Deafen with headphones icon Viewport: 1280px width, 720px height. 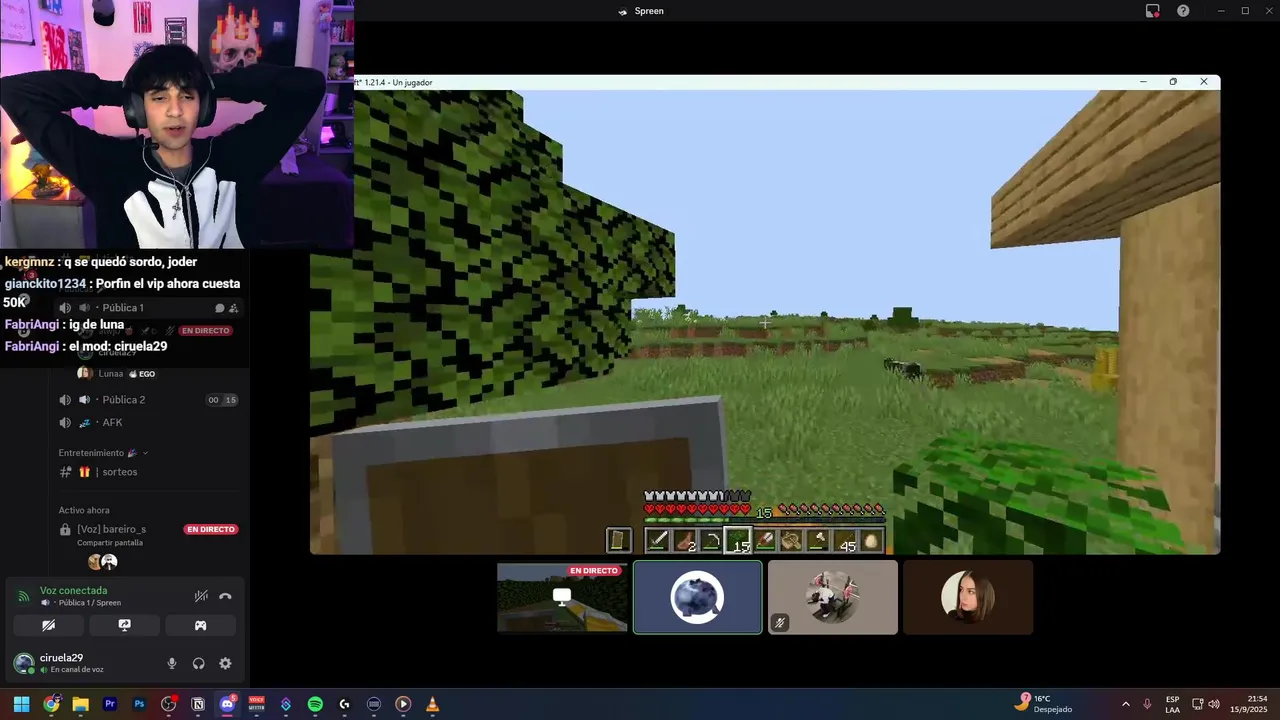pyautogui.click(x=198, y=663)
